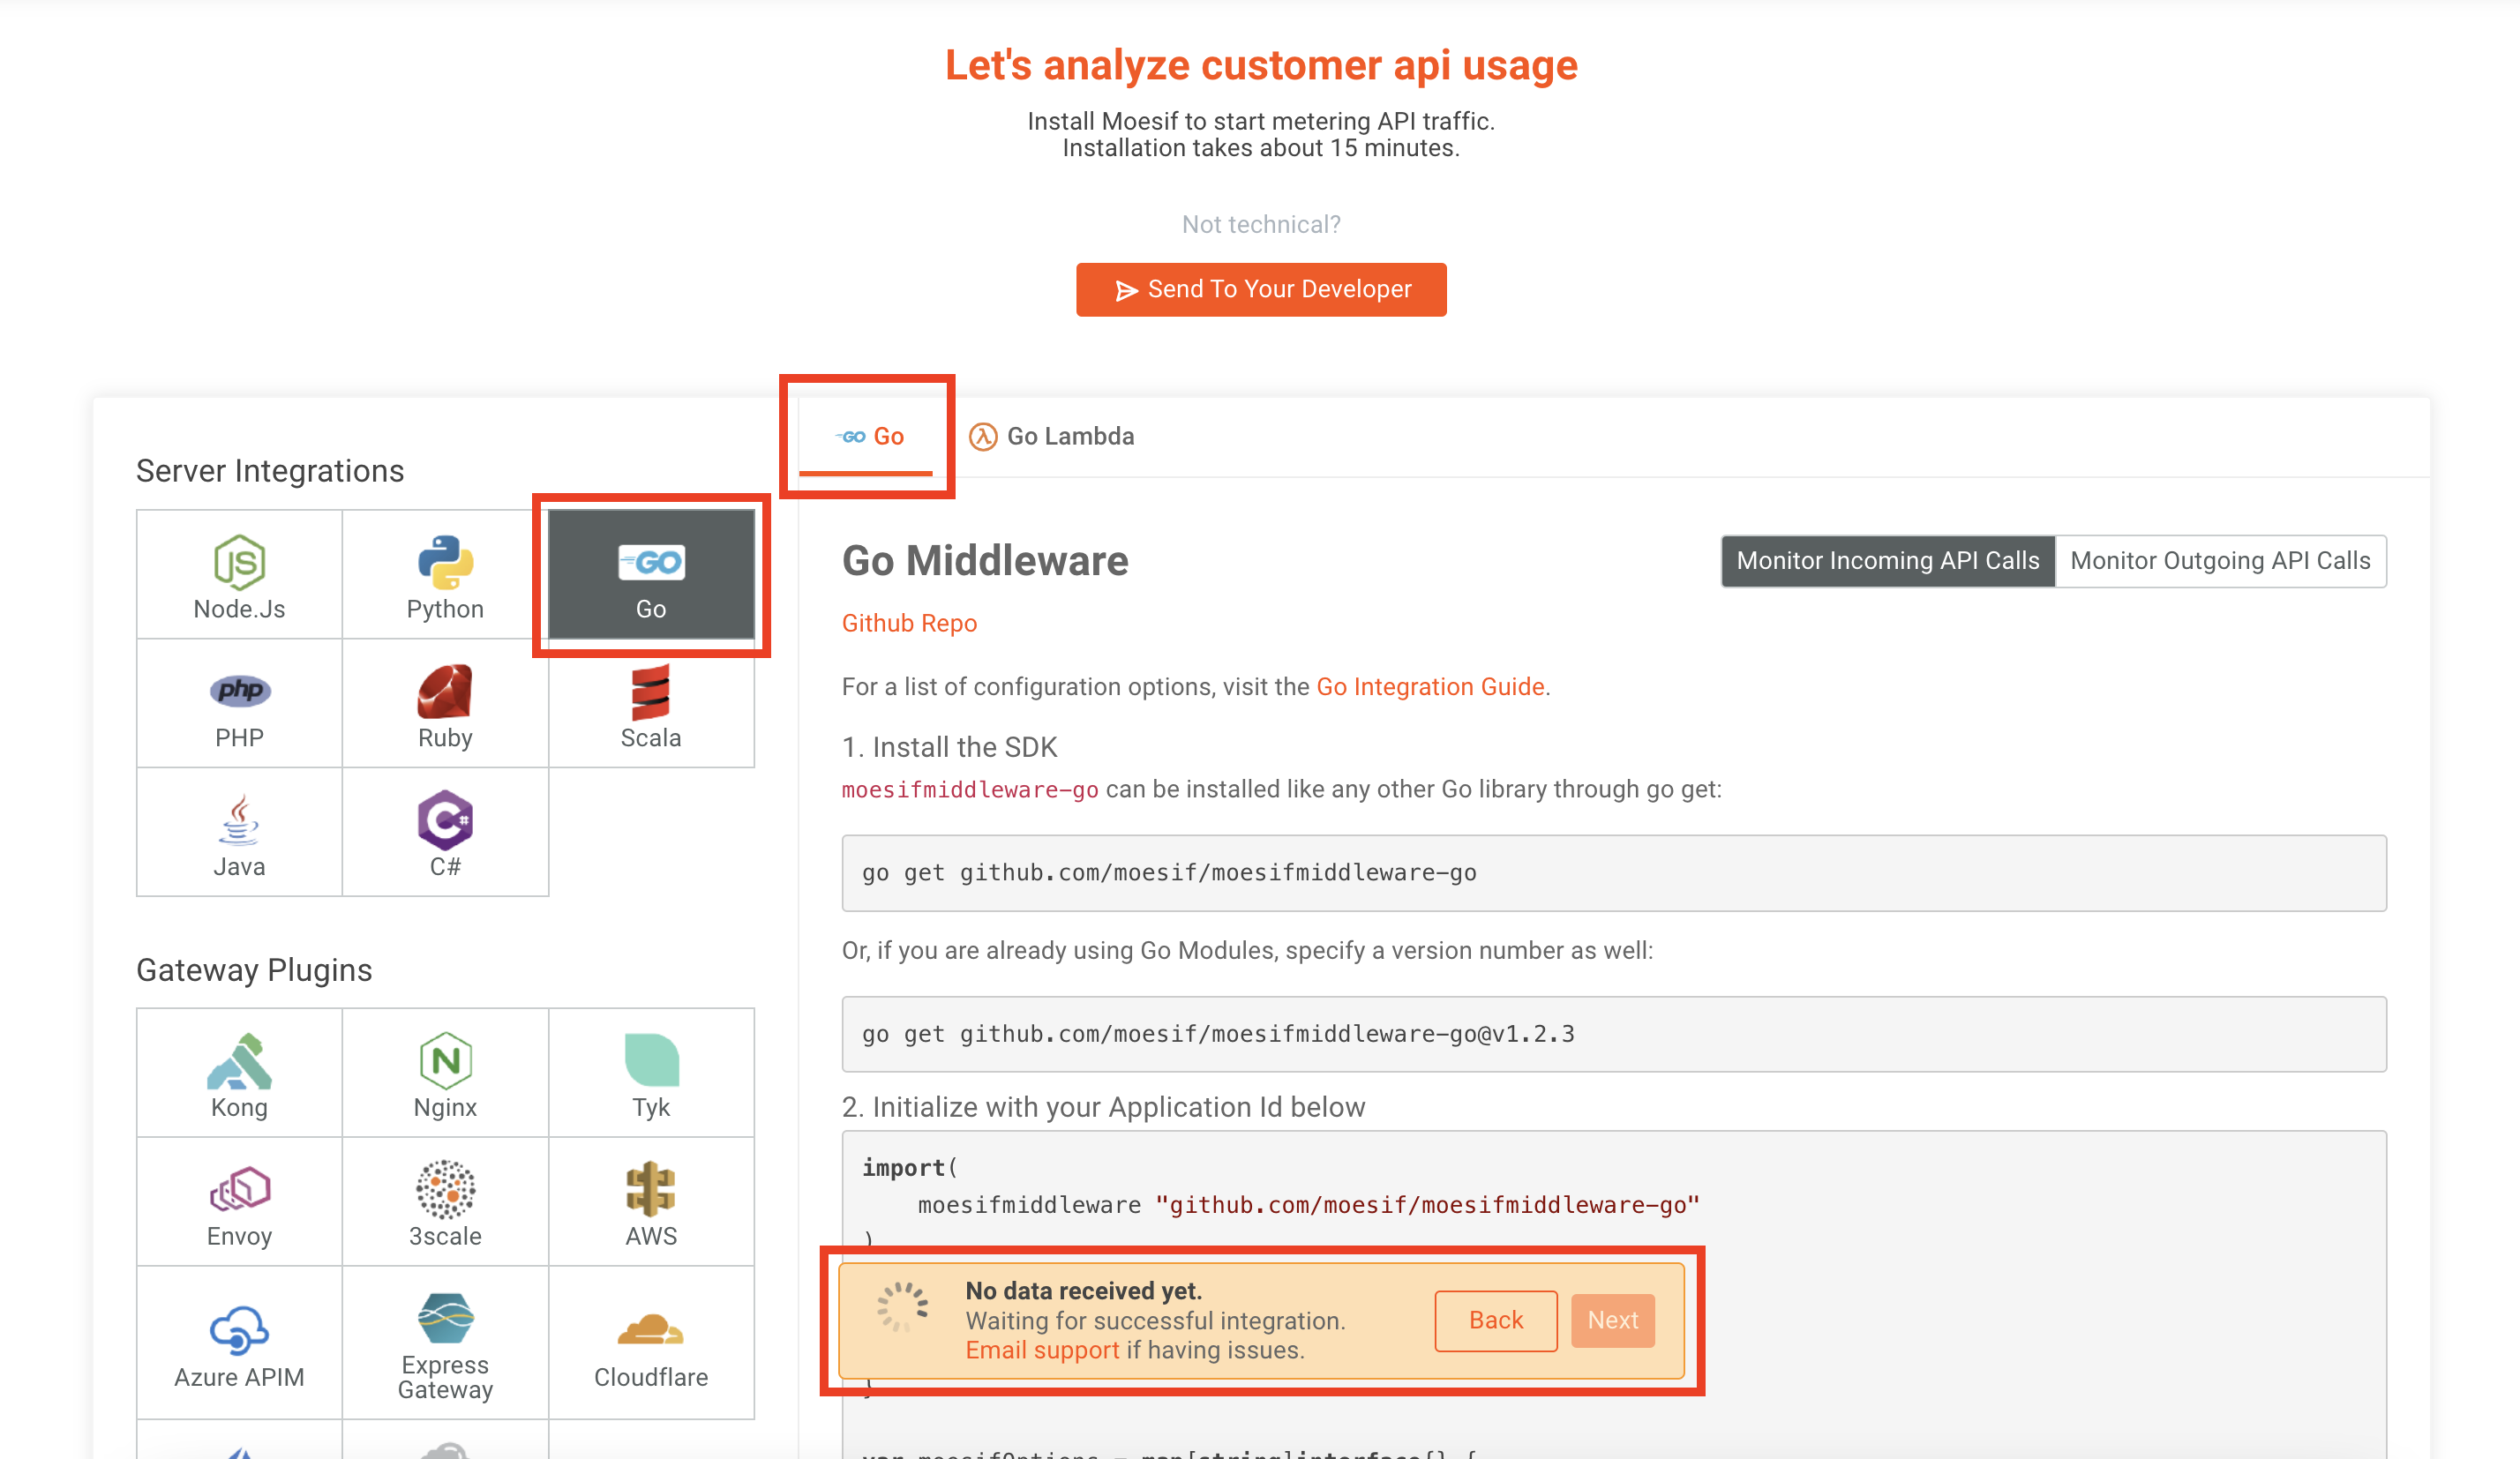Select the Java server integration
Viewport: 2520px width, 1459px height.
point(239,833)
